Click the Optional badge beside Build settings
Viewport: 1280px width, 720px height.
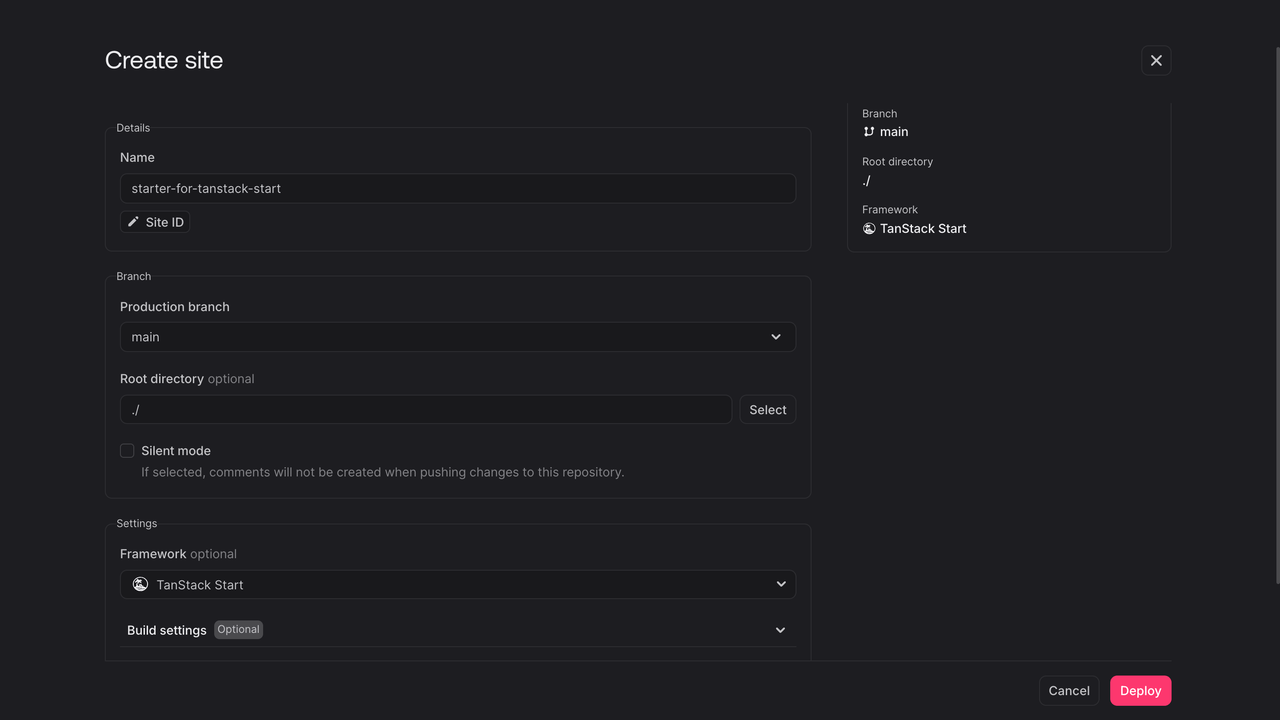click(238, 629)
